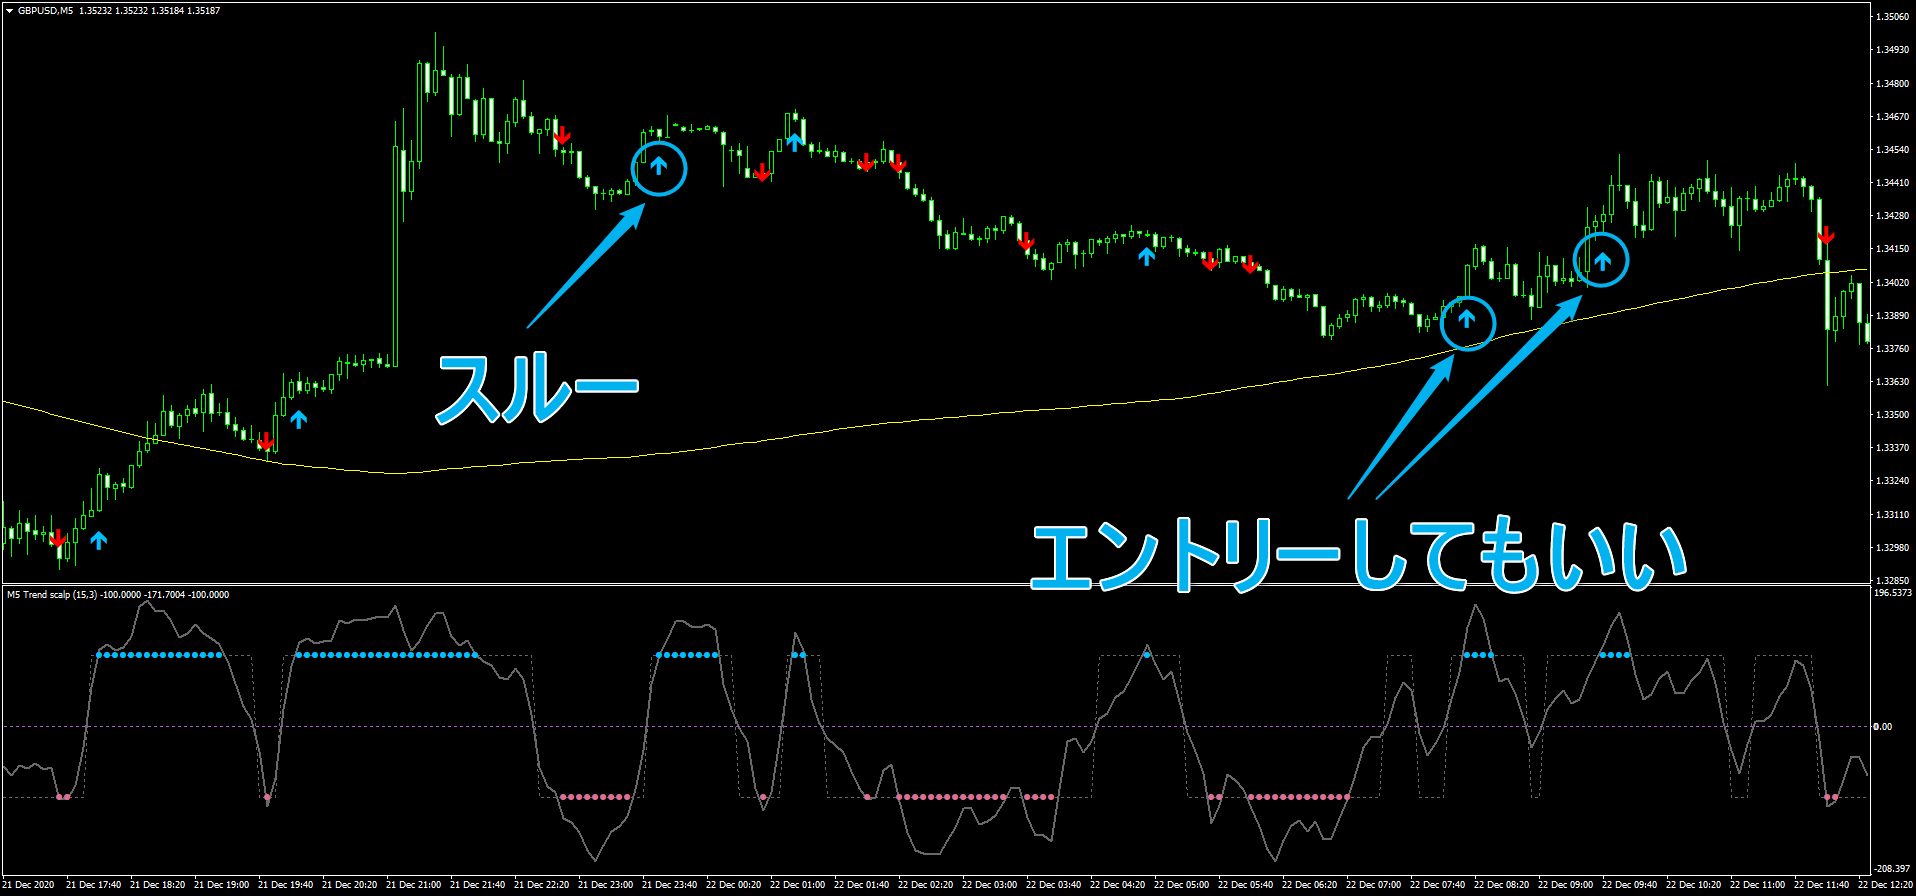Click the lone blue dot near 04:20
This screenshot has width=1916, height=896.
point(1147,655)
